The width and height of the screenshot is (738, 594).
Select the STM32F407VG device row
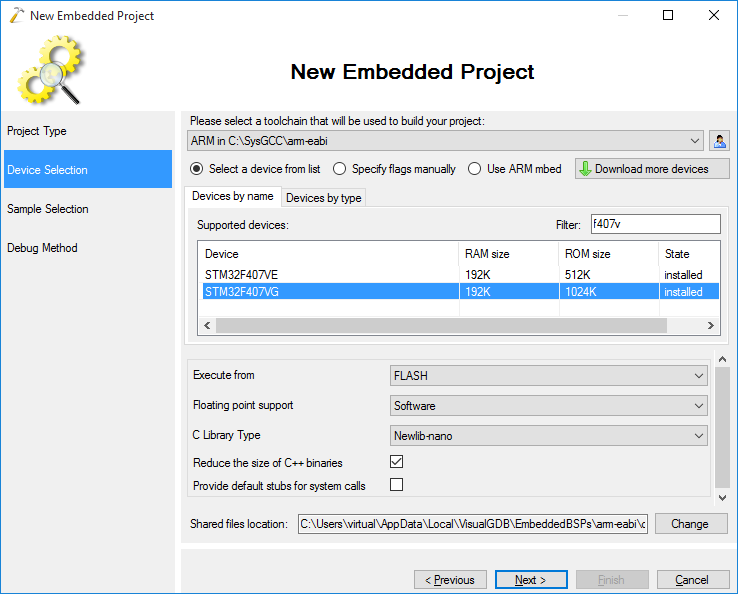[460, 291]
